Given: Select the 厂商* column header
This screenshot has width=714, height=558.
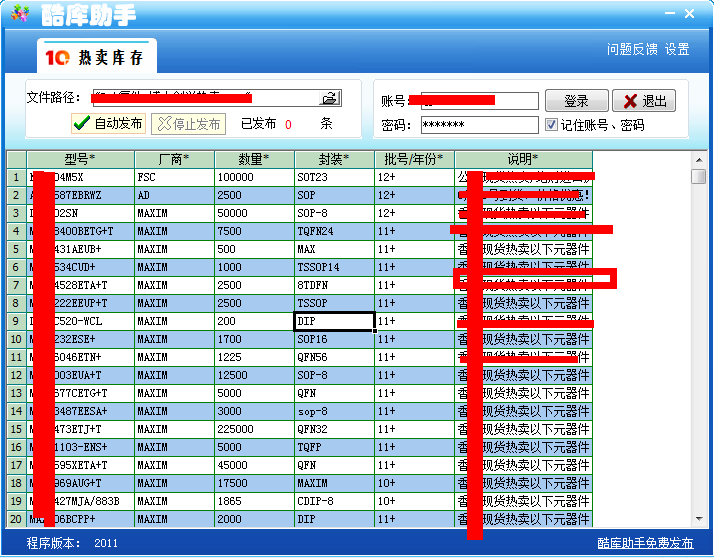Looking at the screenshot, I should pos(174,159).
